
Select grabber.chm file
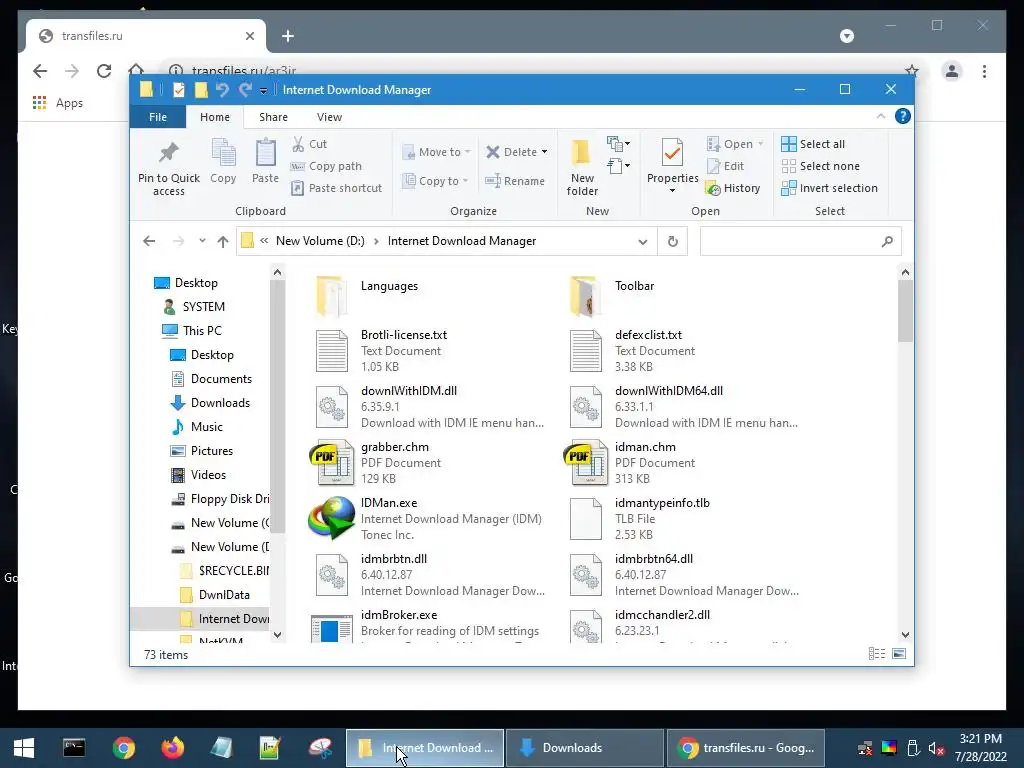pyautogui.click(x=376, y=463)
